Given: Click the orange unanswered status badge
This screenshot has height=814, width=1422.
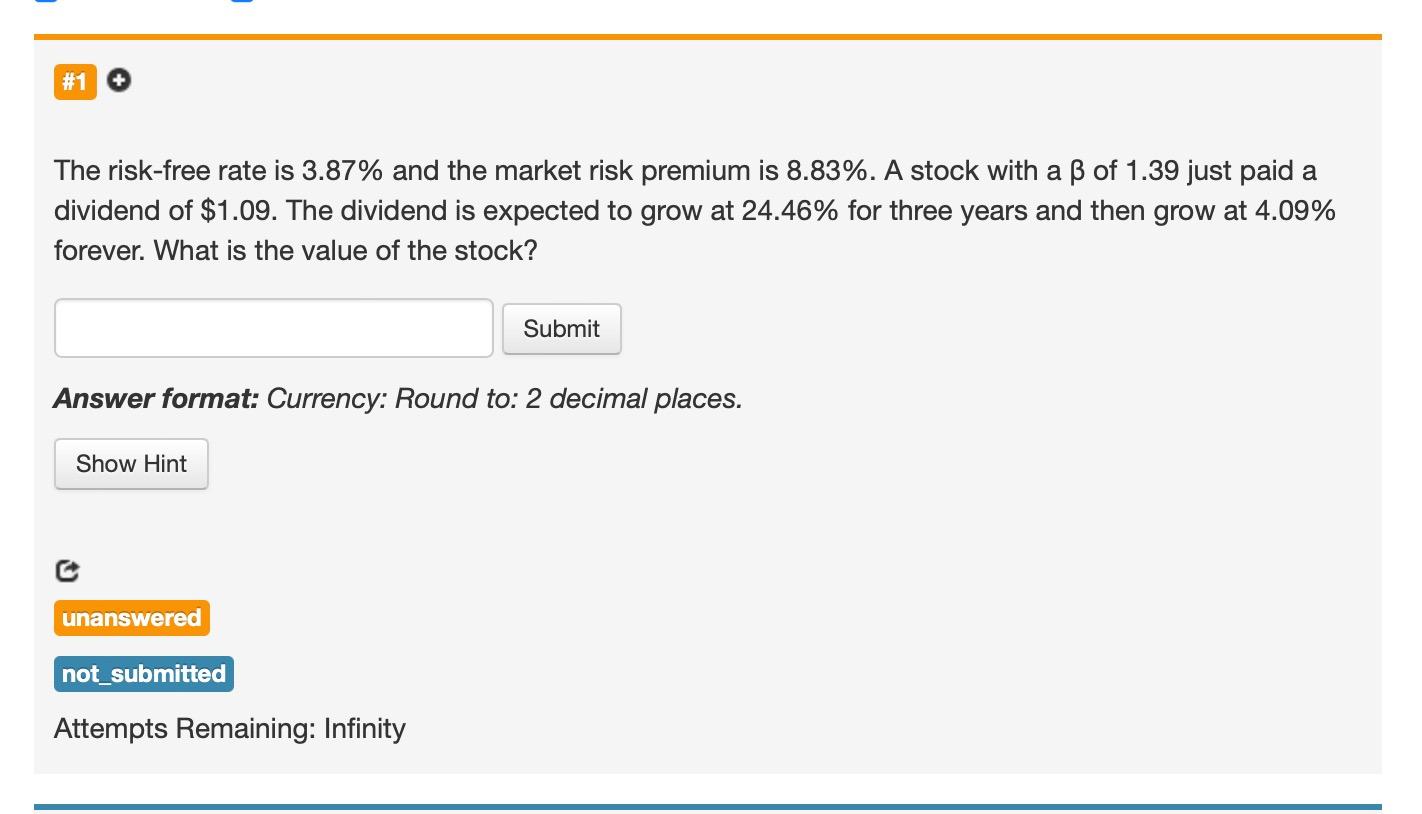Looking at the screenshot, I should point(131,617).
